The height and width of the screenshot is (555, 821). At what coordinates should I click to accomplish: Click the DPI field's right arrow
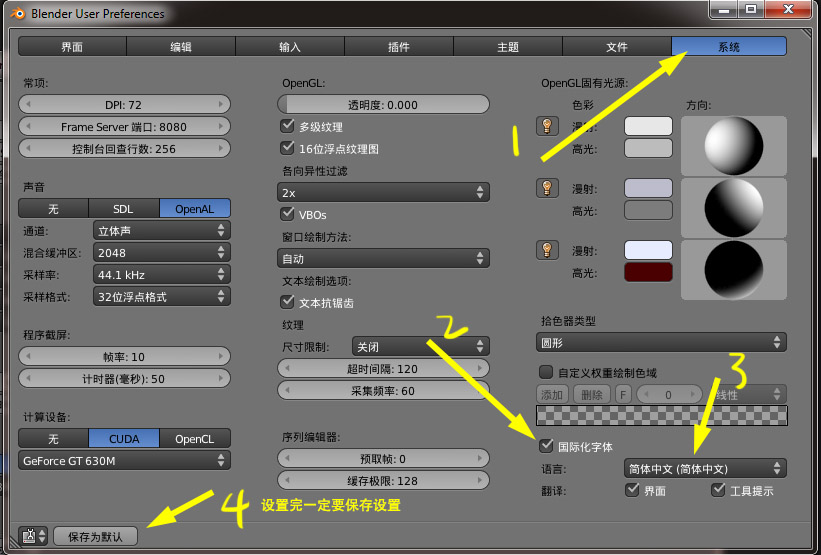tap(221, 104)
